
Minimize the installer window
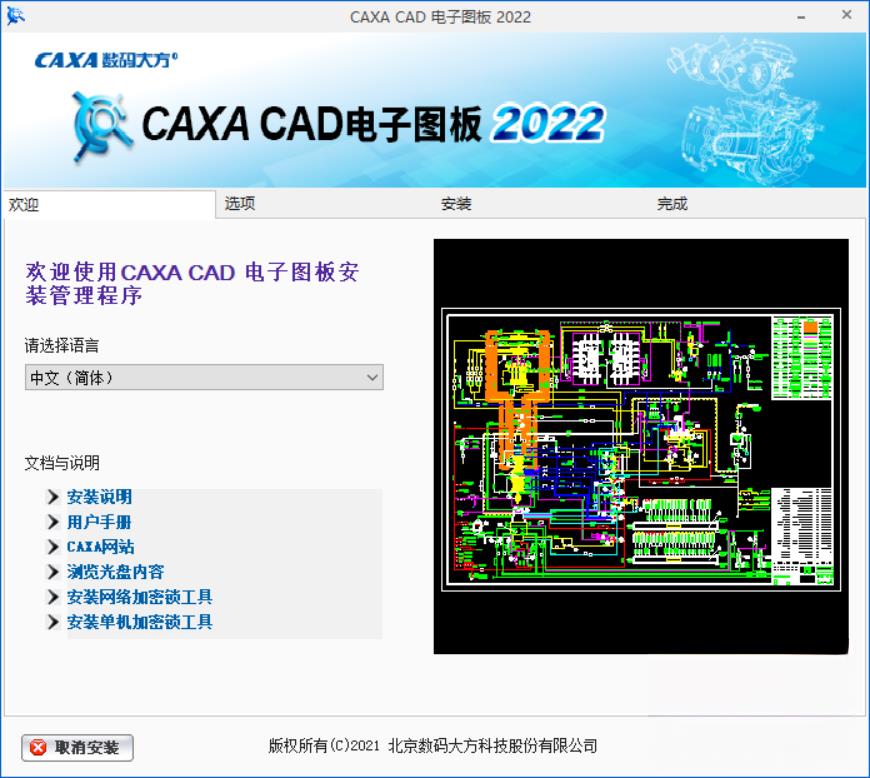(801, 17)
